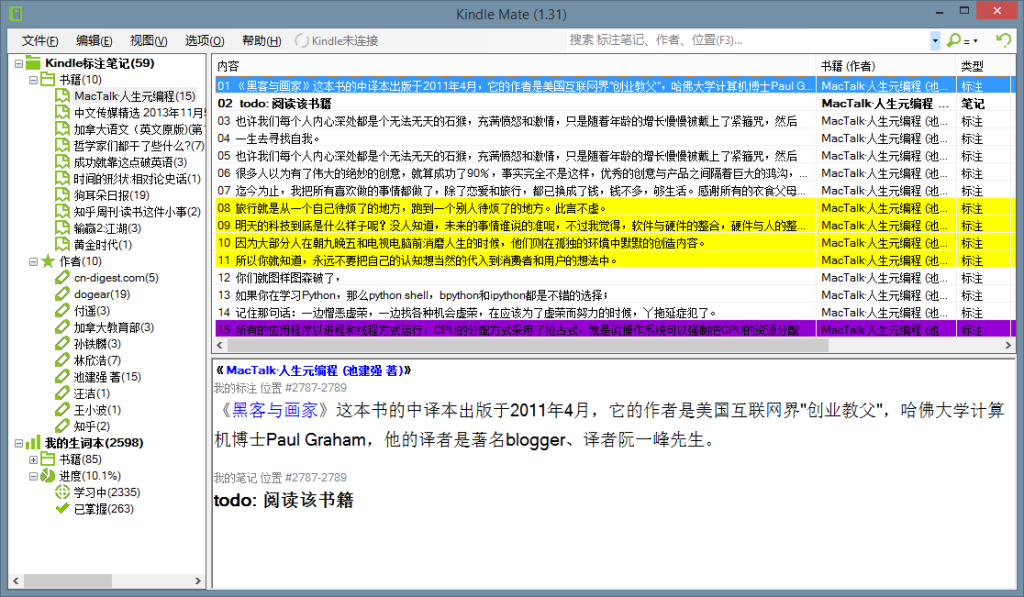Select 时间的形状:相对论史话(1) in the tree

coord(137,179)
